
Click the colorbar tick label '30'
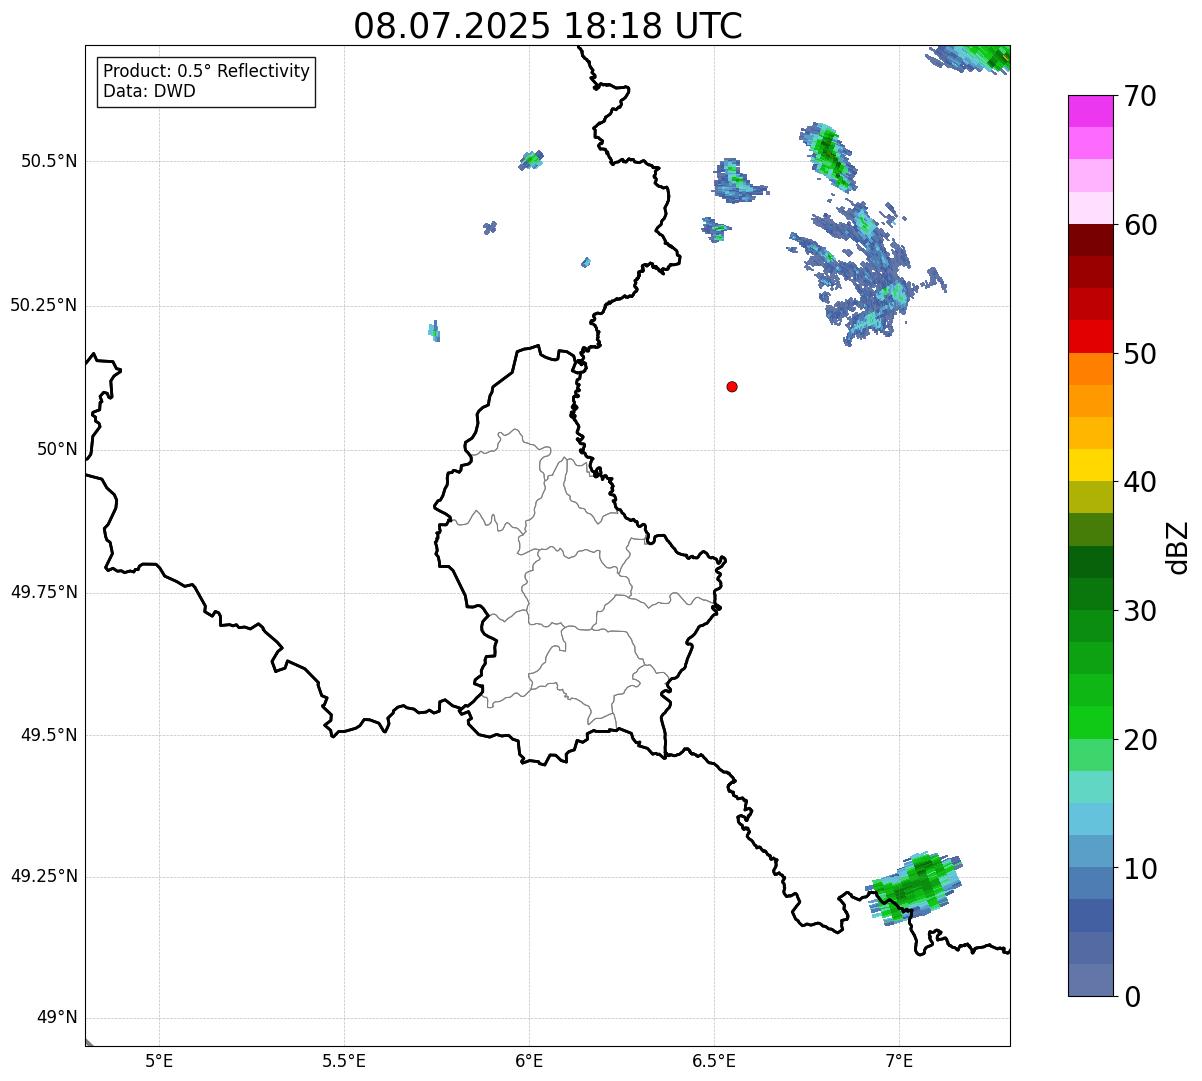pos(1139,611)
